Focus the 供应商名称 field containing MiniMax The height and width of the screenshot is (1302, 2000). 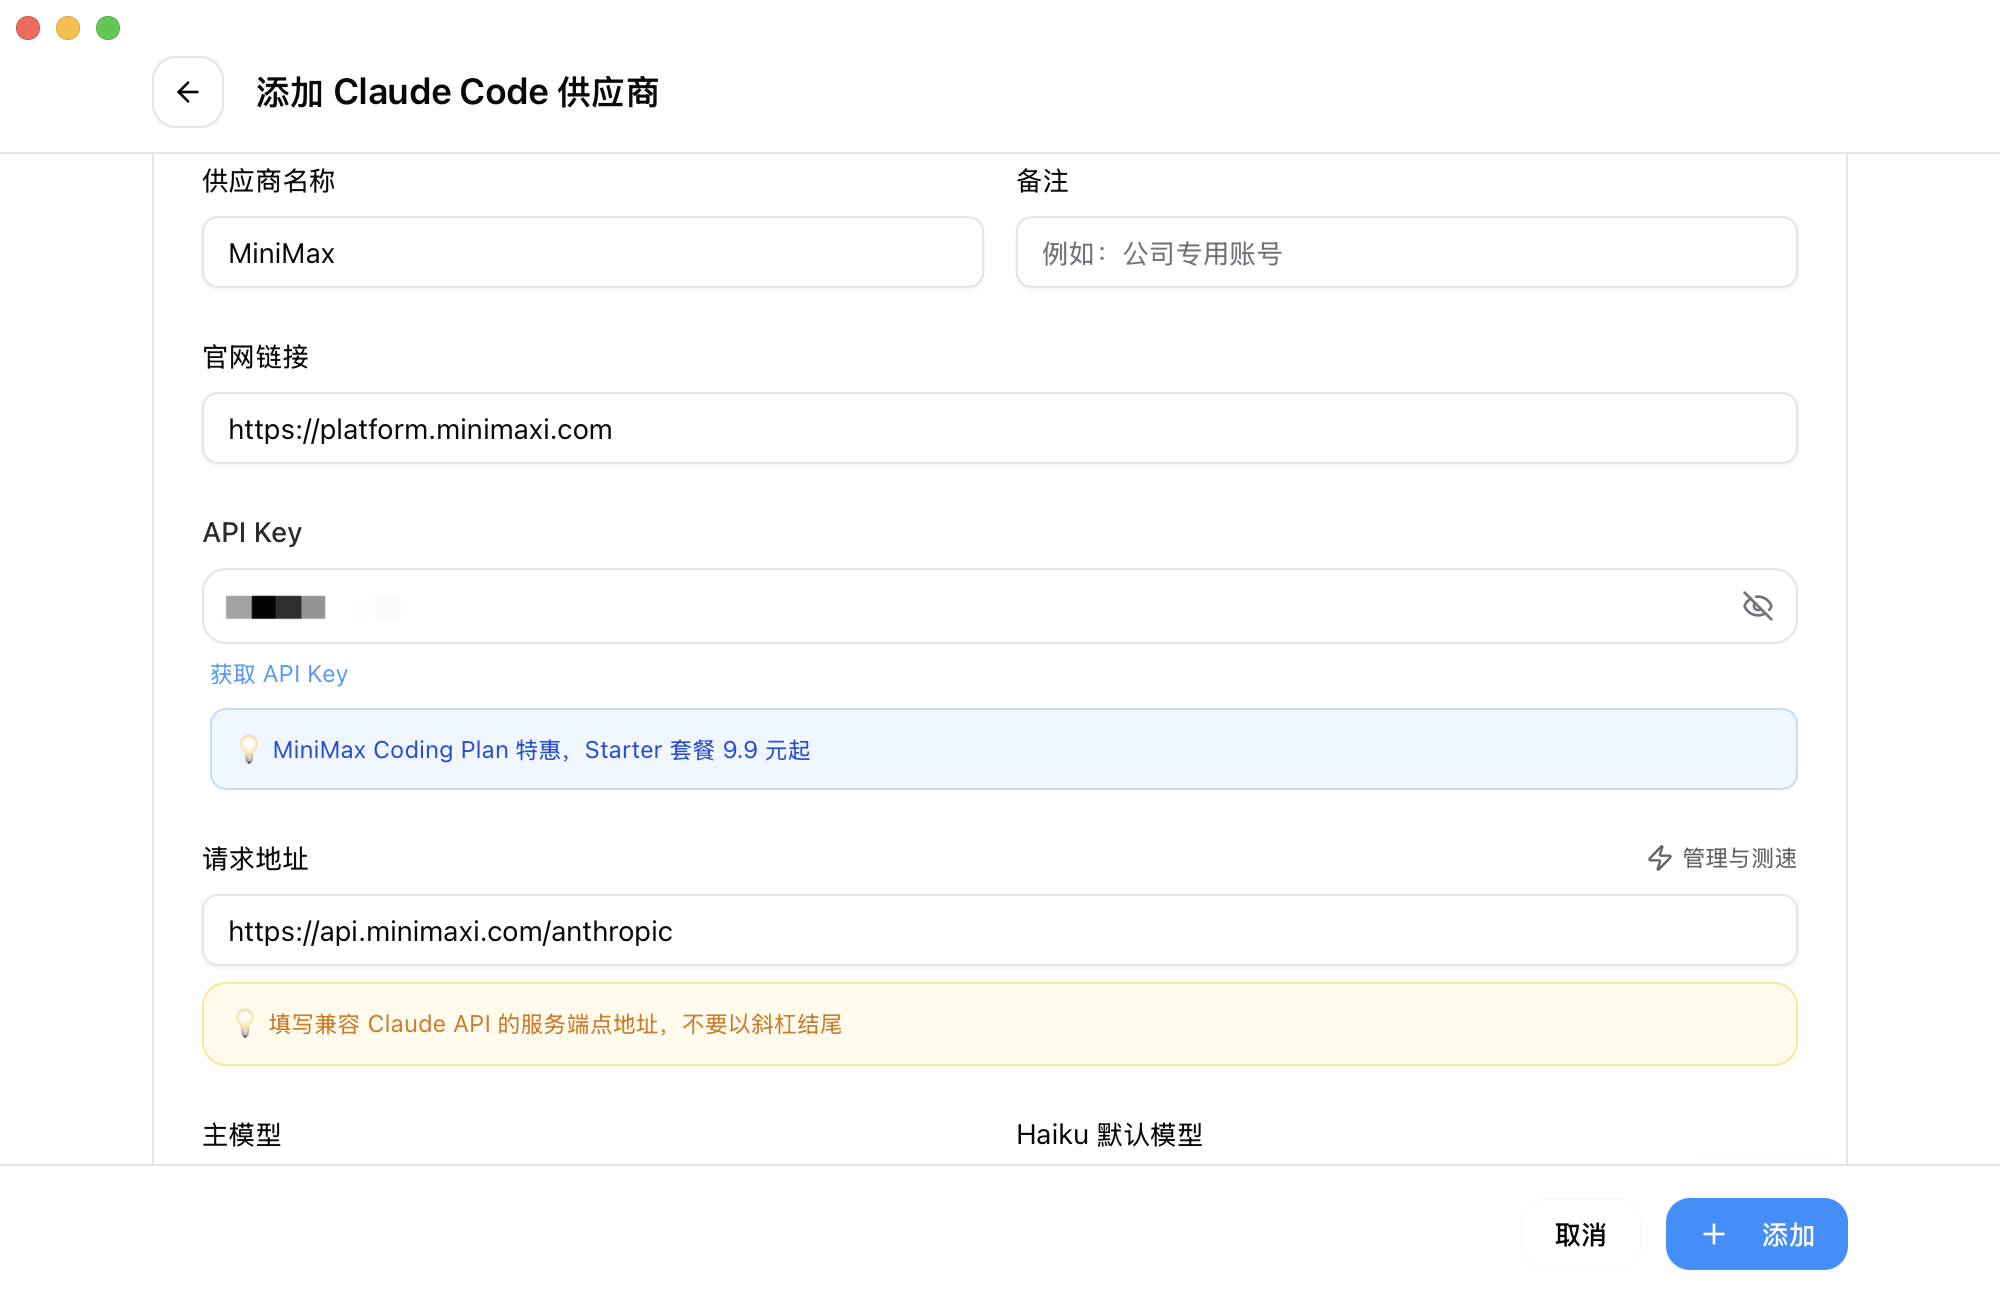click(x=592, y=253)
